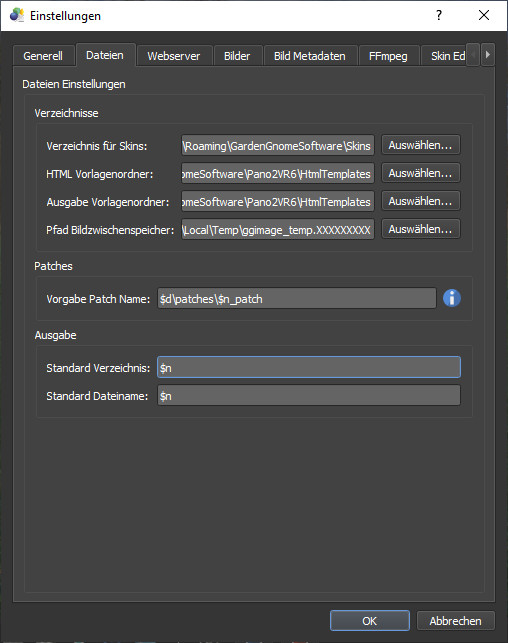Select the Bilder tab
The width and height of the screenshot is (508, 643).
[237, 56]
